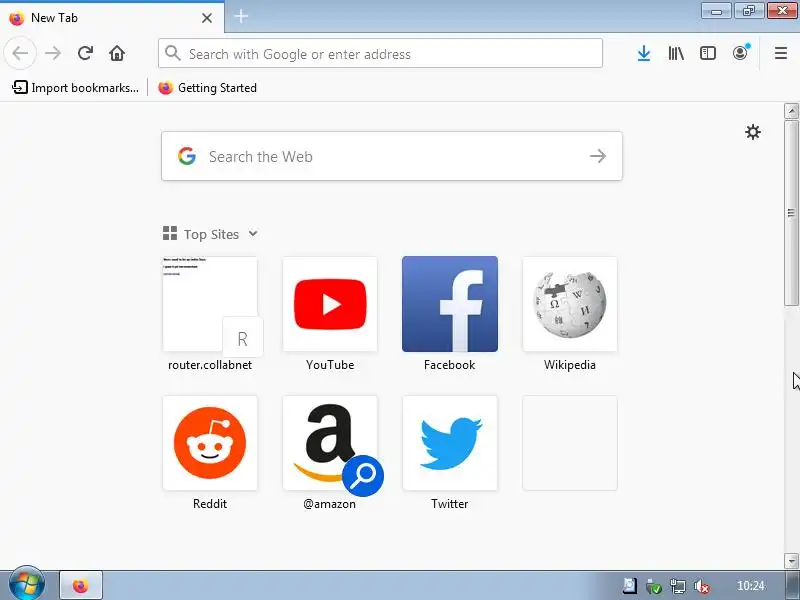This screenshot has width=800, height=600.
Task: Open the router.collabnet top site
Action: [x=210, y=304]
